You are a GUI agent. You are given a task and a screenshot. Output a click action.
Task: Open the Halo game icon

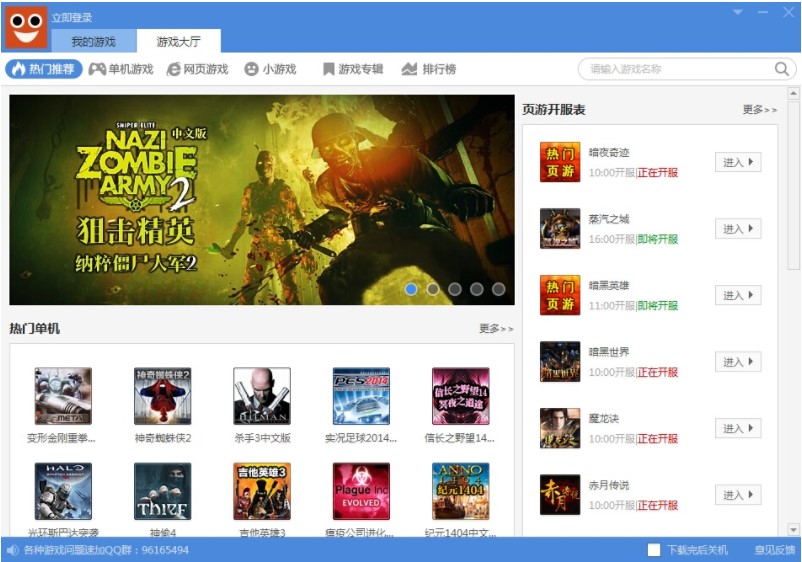[63, 491]
